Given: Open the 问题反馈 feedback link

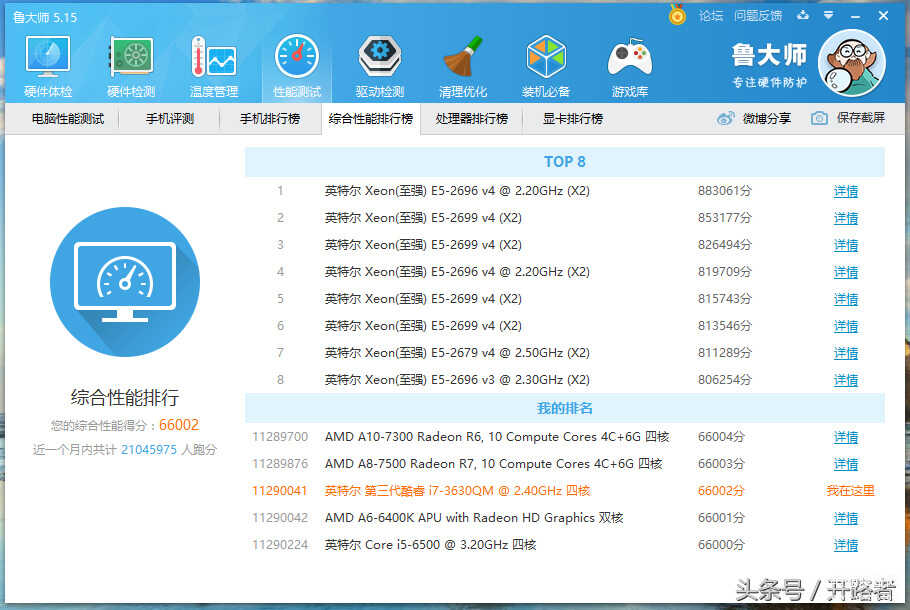Looking at the screenshot, I should (758, 16).
